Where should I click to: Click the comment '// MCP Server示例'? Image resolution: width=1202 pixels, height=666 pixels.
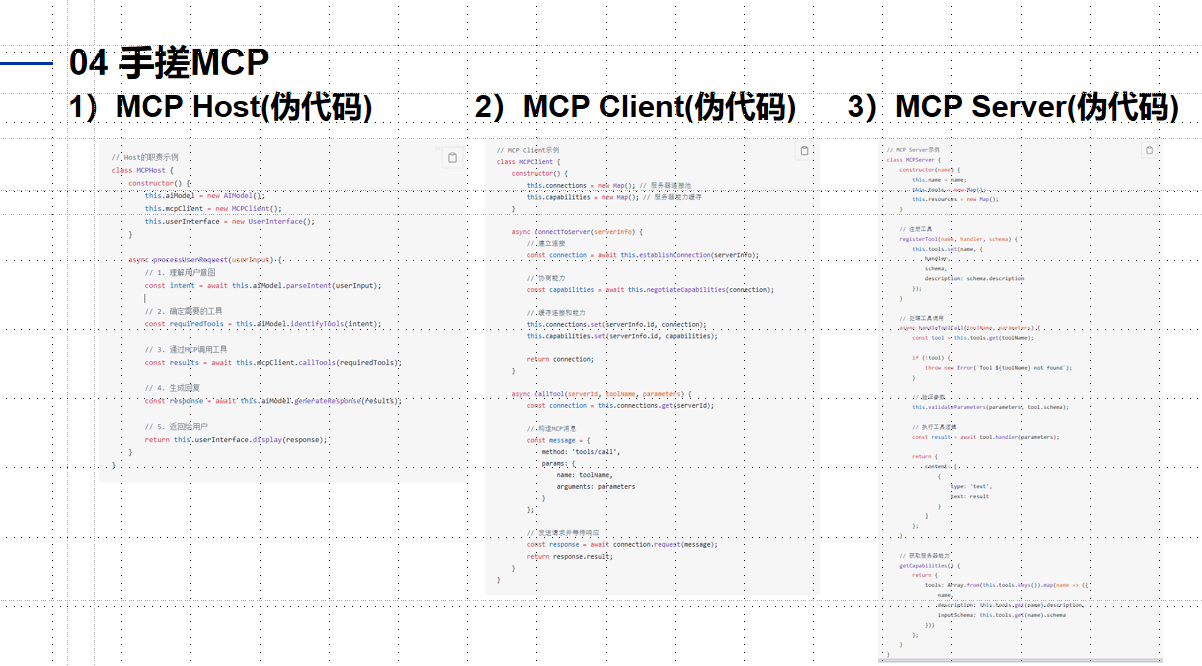914,149
